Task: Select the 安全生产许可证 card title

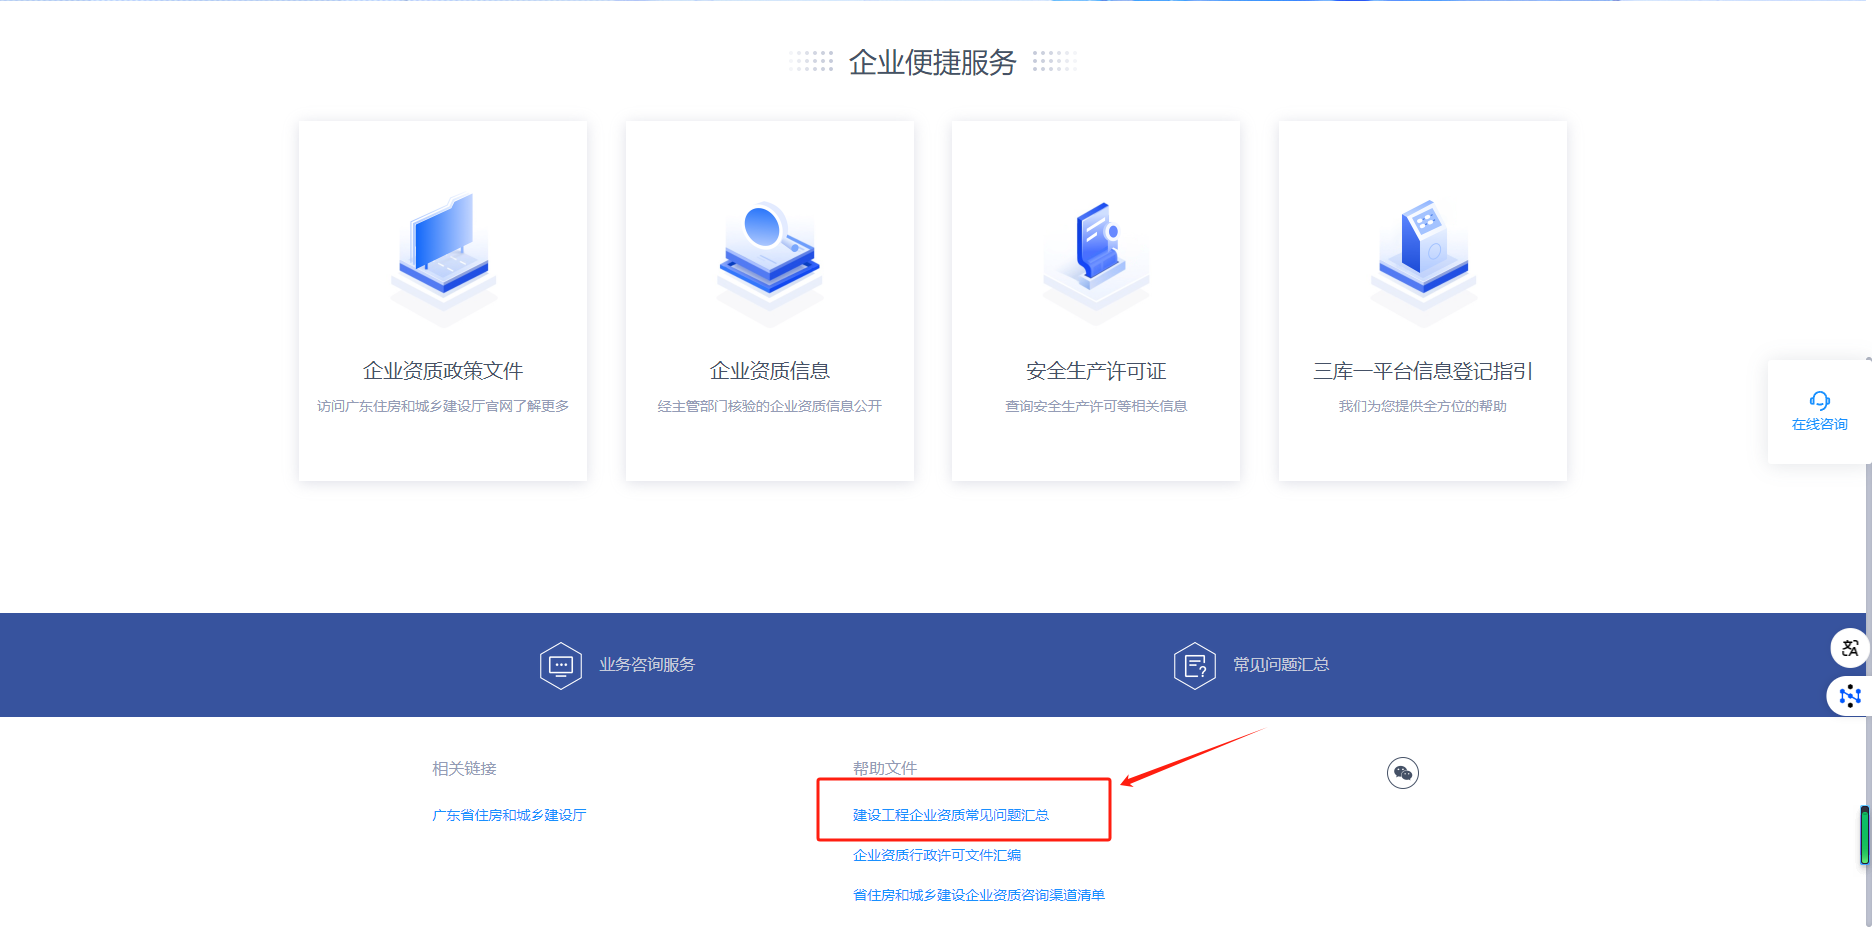Action: 1096,371
